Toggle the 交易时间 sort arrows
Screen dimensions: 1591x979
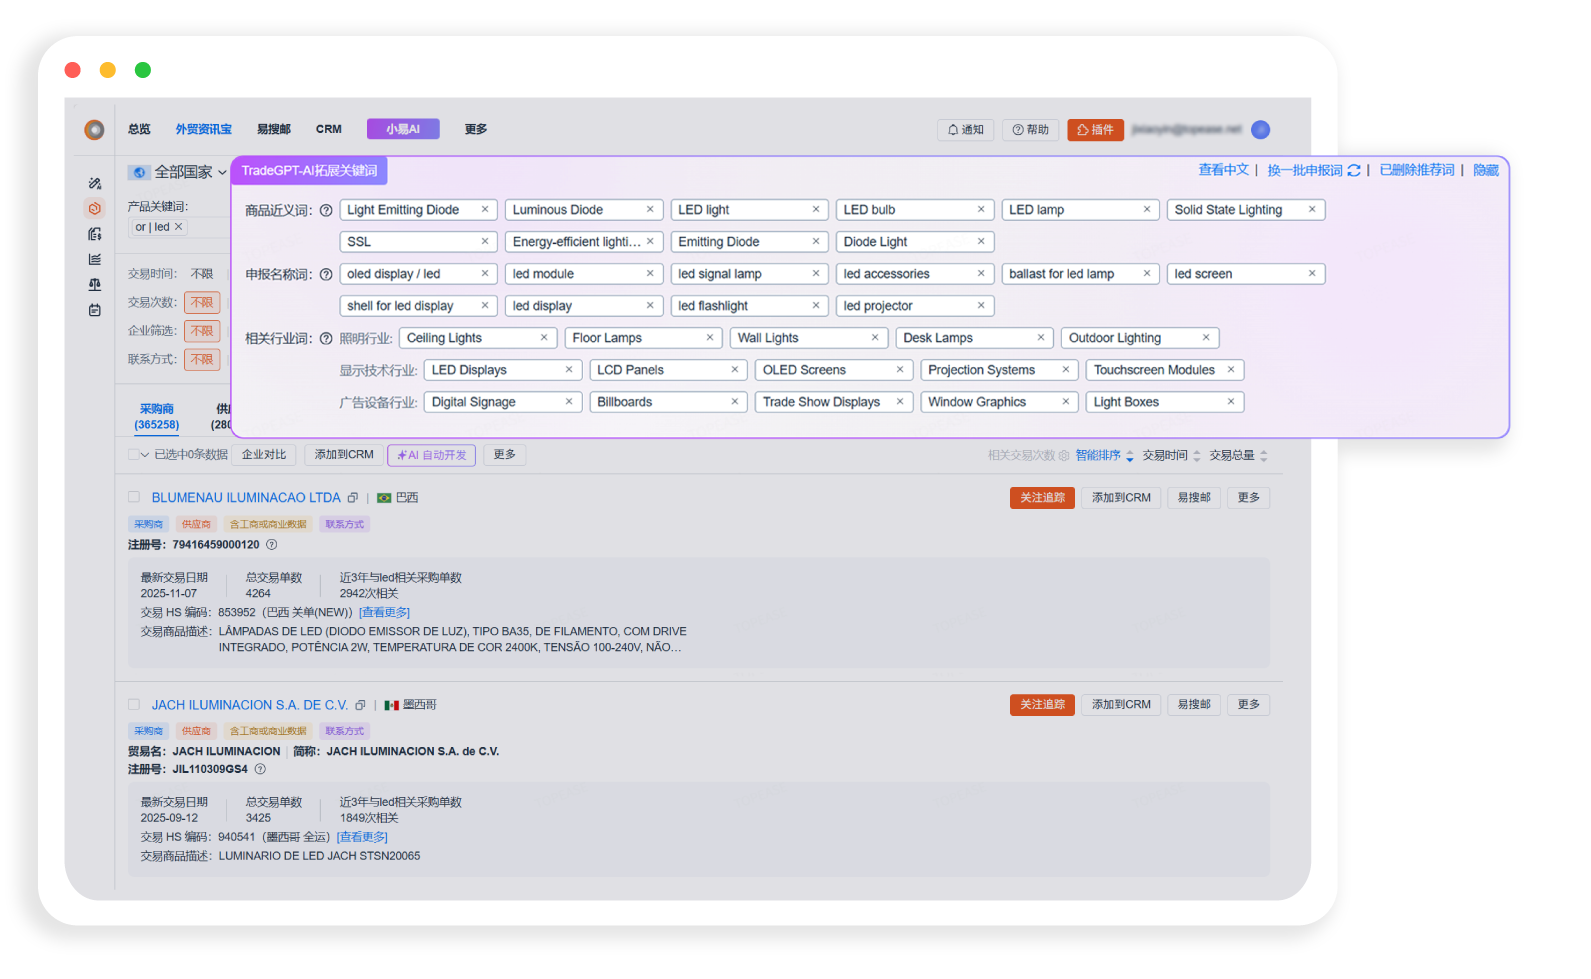(1197, 456)
